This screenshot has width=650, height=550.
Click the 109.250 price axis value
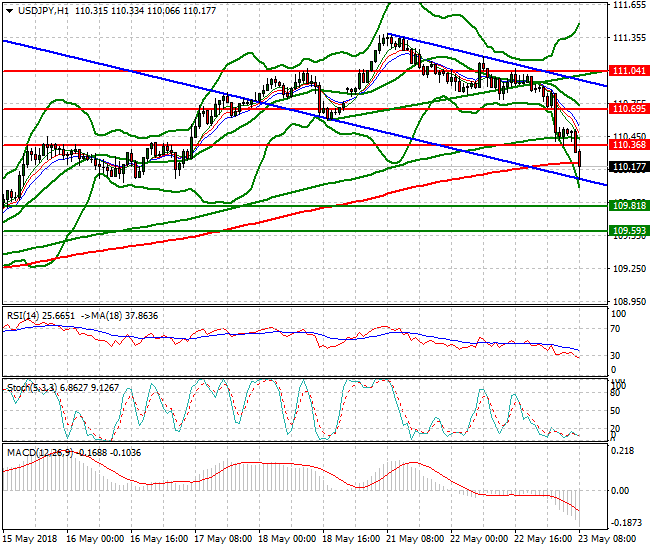point(629,269)
